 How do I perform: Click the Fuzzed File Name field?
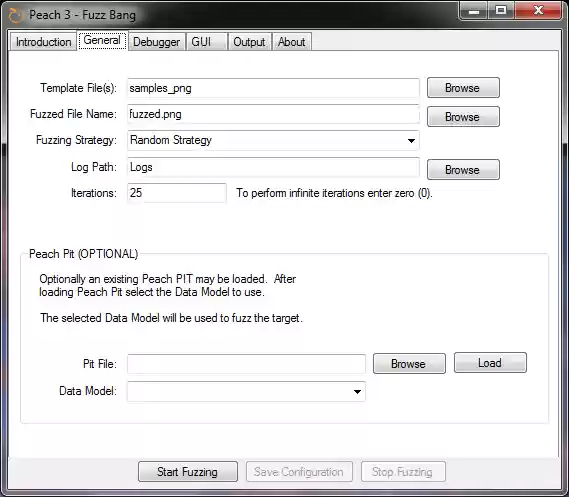273,114
